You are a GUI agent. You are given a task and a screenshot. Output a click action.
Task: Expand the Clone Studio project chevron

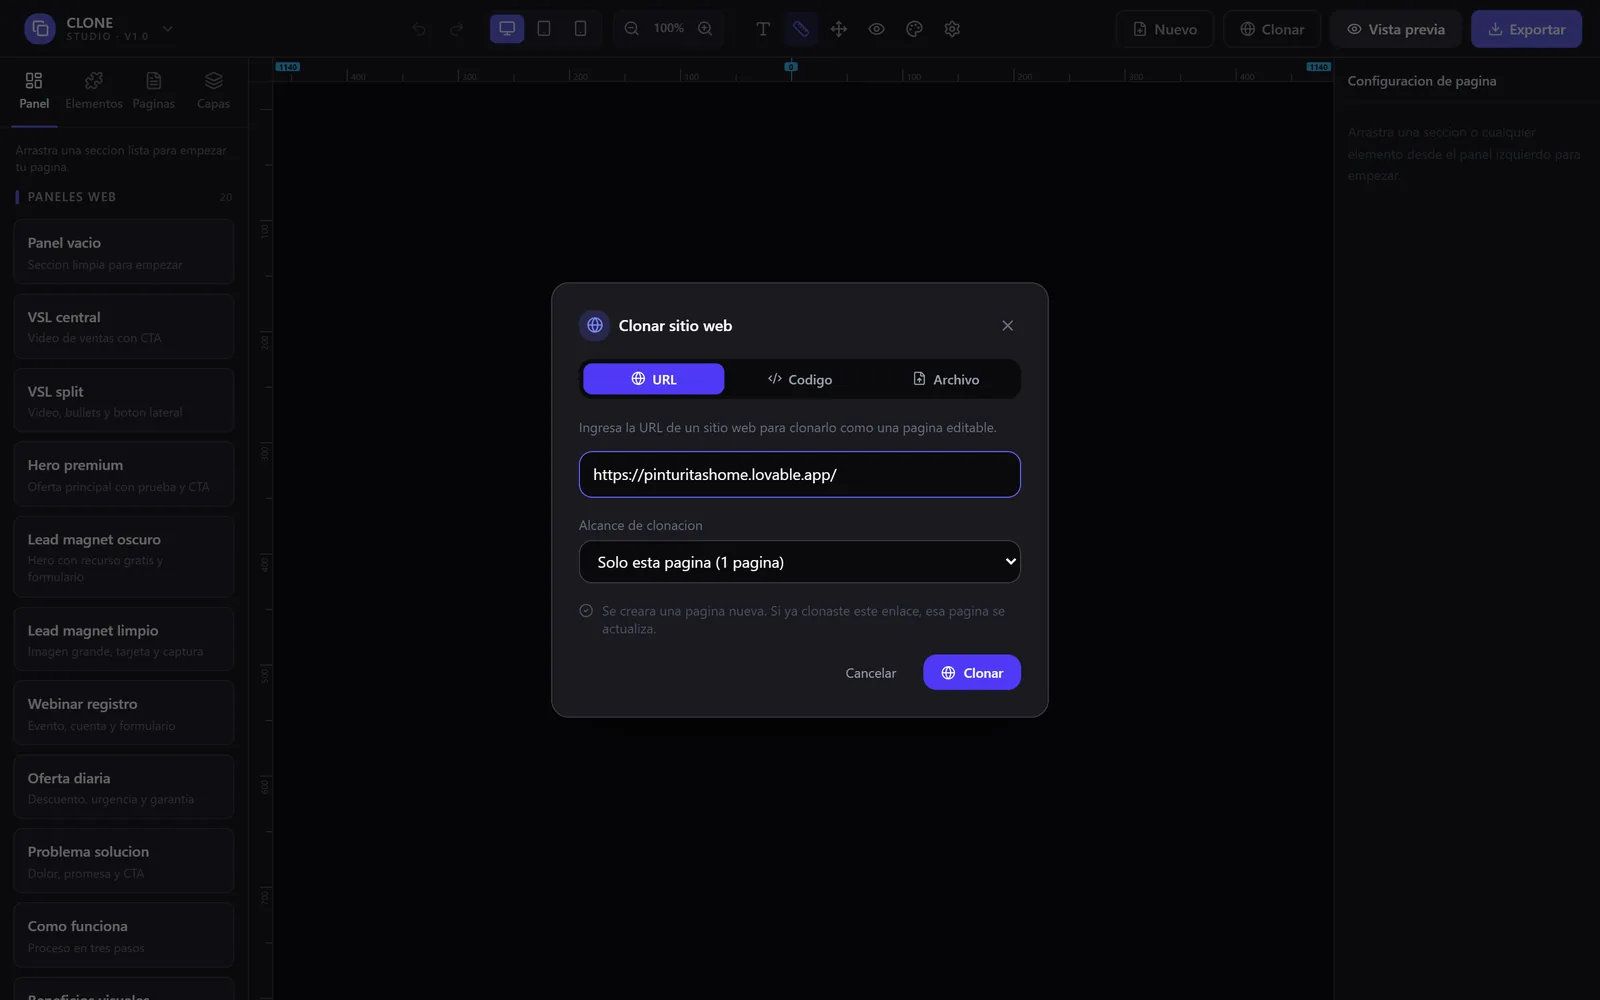point(168,29)
